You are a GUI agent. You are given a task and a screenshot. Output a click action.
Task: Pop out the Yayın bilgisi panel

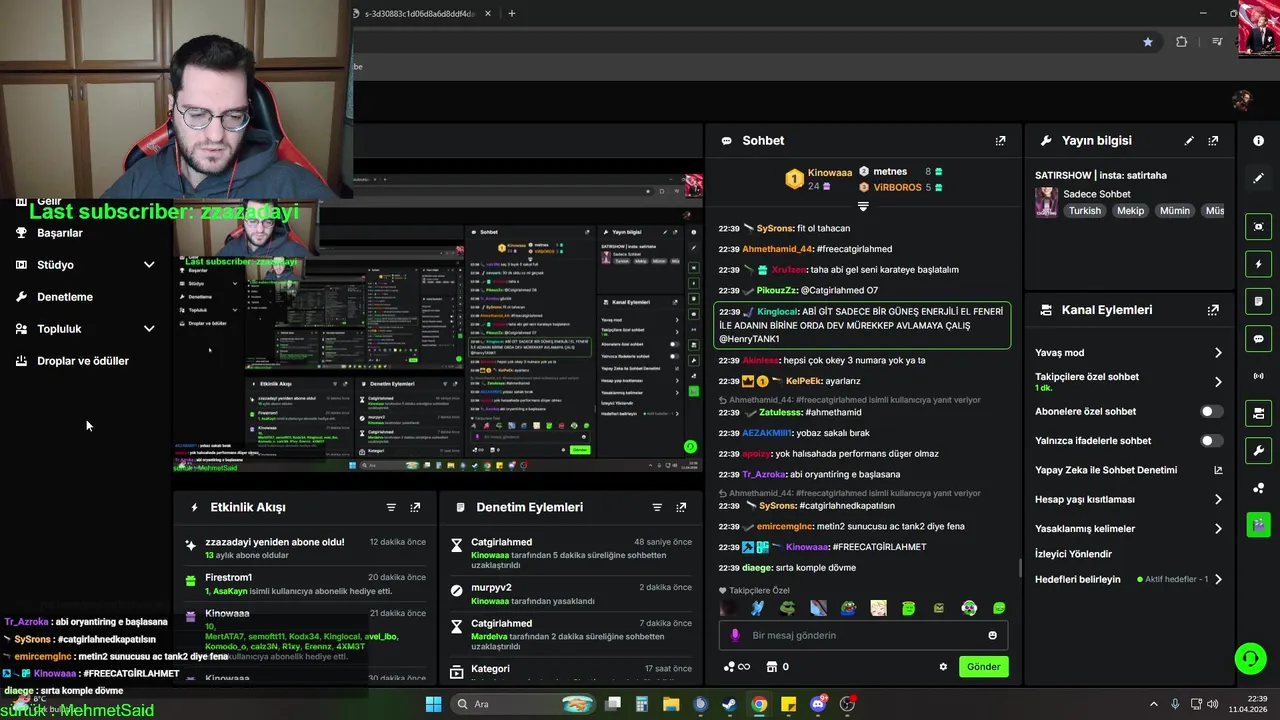click(x=1213, y=141)
